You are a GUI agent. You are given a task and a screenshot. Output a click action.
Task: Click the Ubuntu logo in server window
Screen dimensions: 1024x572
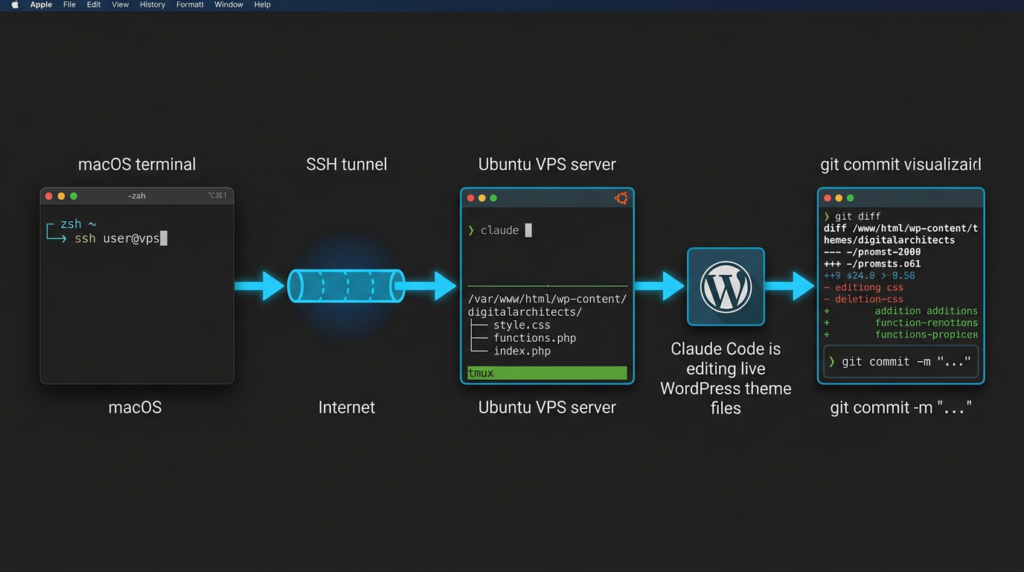click(621, 198)
